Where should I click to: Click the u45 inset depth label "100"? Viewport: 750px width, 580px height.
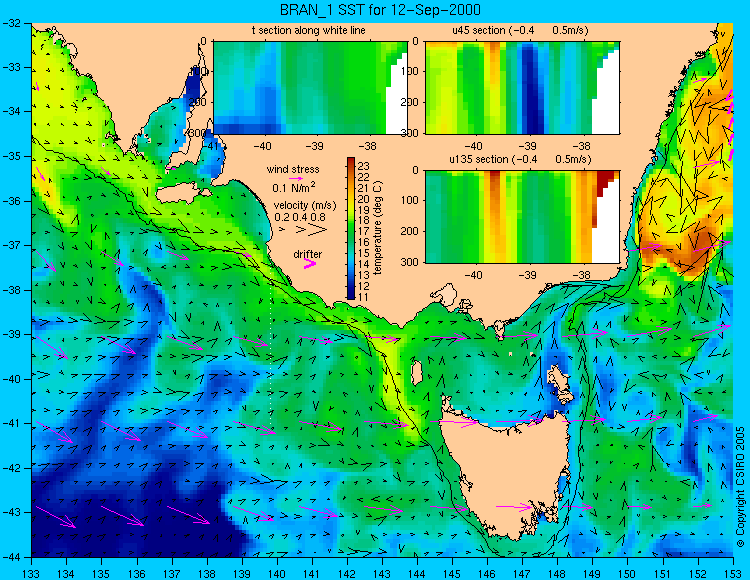411,71
